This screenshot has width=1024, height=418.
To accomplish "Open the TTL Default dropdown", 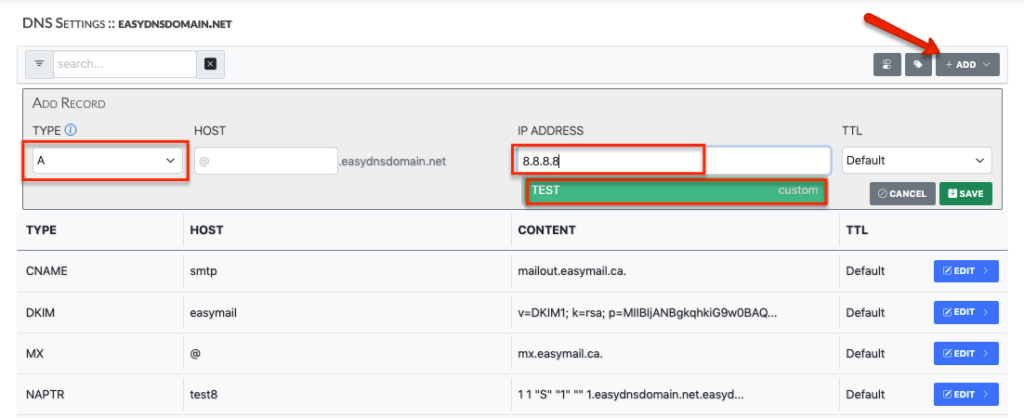I will [916, 160].
